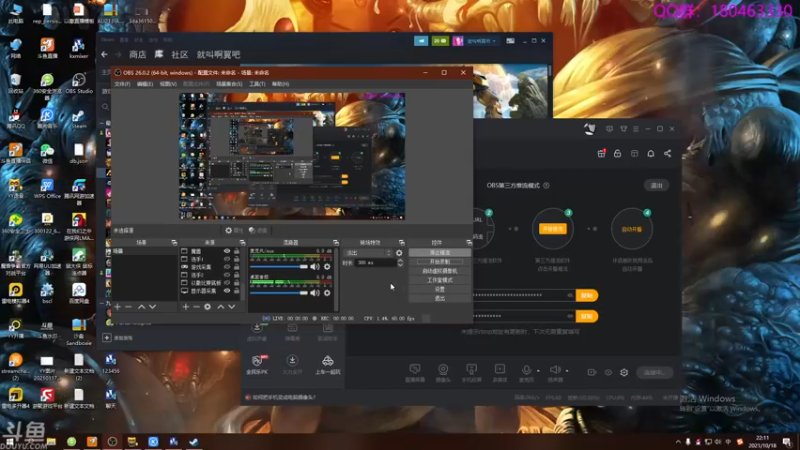Adjust the 麦克风/Aux volume slider
This screenshot has height=450, width=800.
pyautogui.click(x=279, y=267)
